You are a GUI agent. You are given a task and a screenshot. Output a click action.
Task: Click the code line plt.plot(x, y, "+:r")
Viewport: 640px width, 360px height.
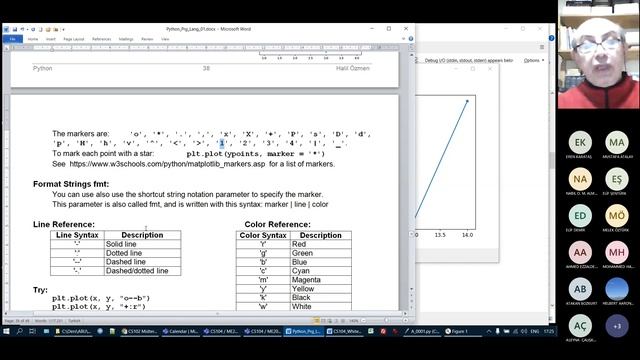tap(99, 307)
